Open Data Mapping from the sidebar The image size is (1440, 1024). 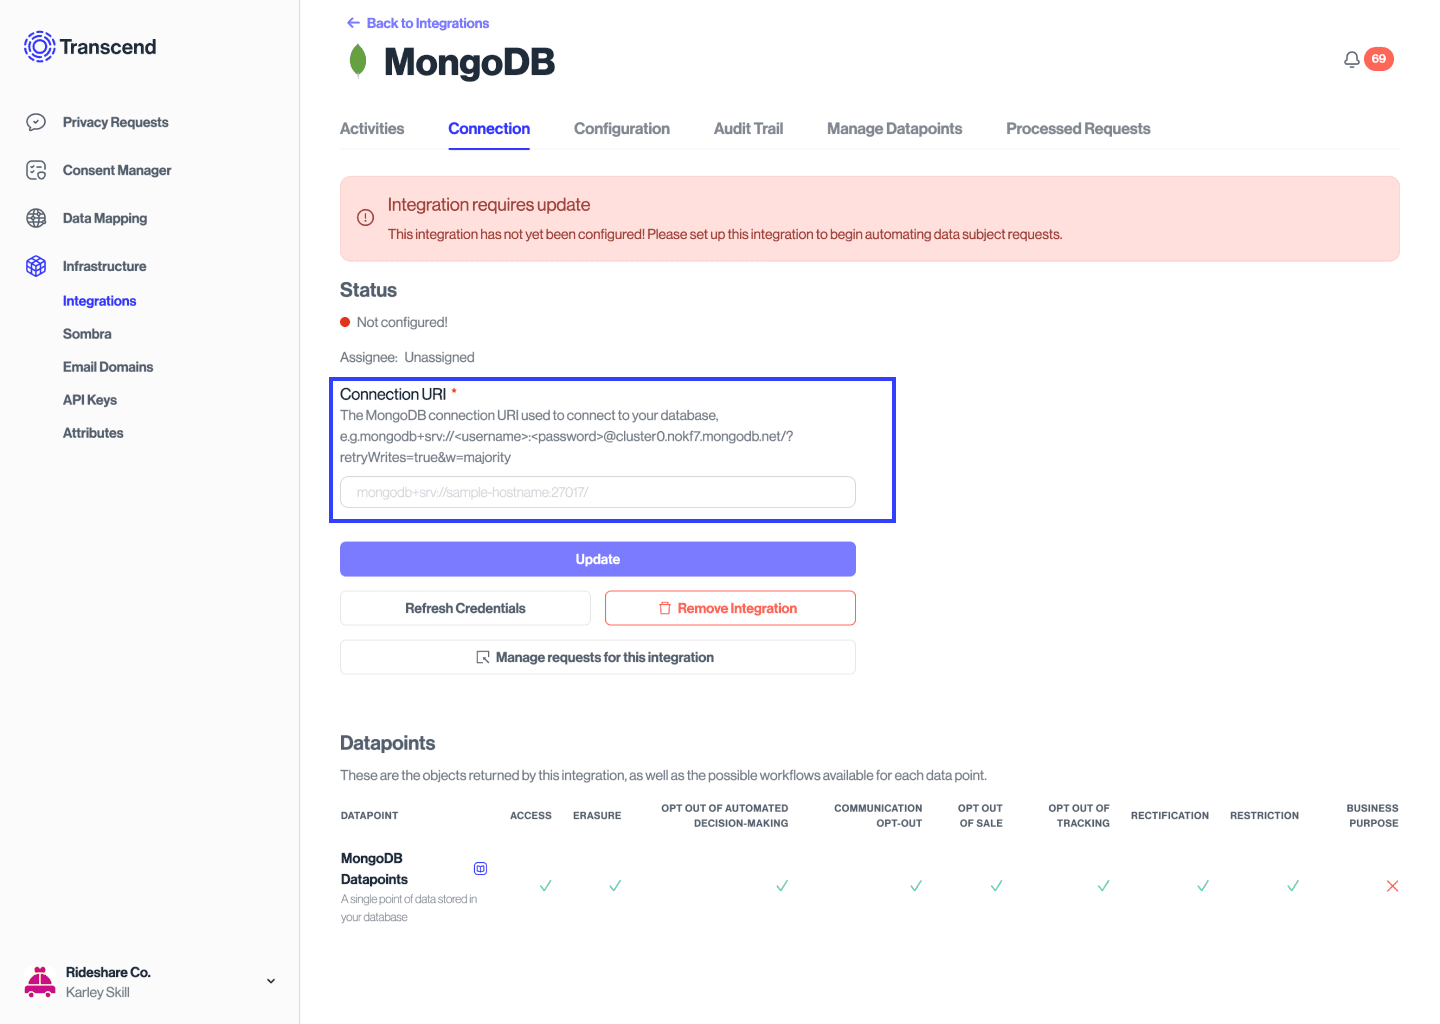click(x=36, y=218)
